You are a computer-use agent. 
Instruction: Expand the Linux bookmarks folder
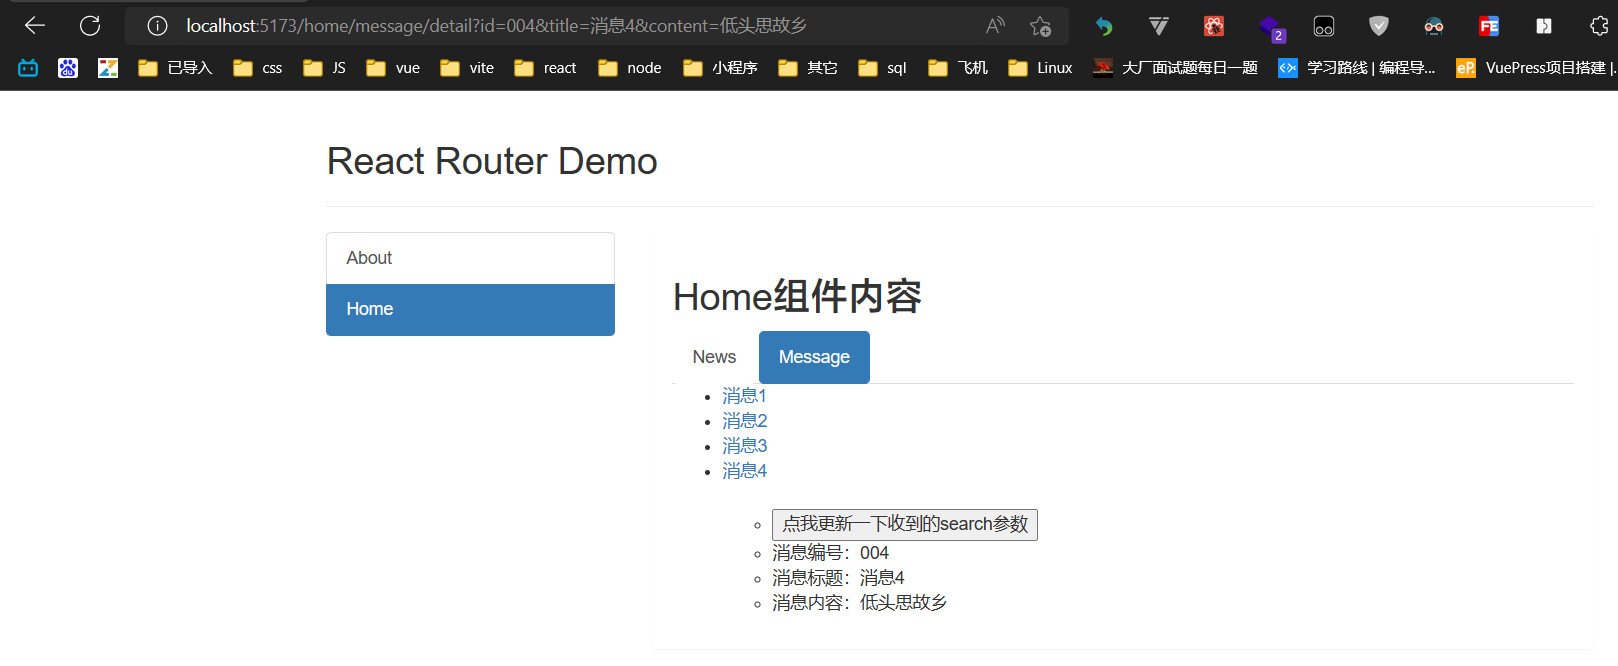[1040, 68]
